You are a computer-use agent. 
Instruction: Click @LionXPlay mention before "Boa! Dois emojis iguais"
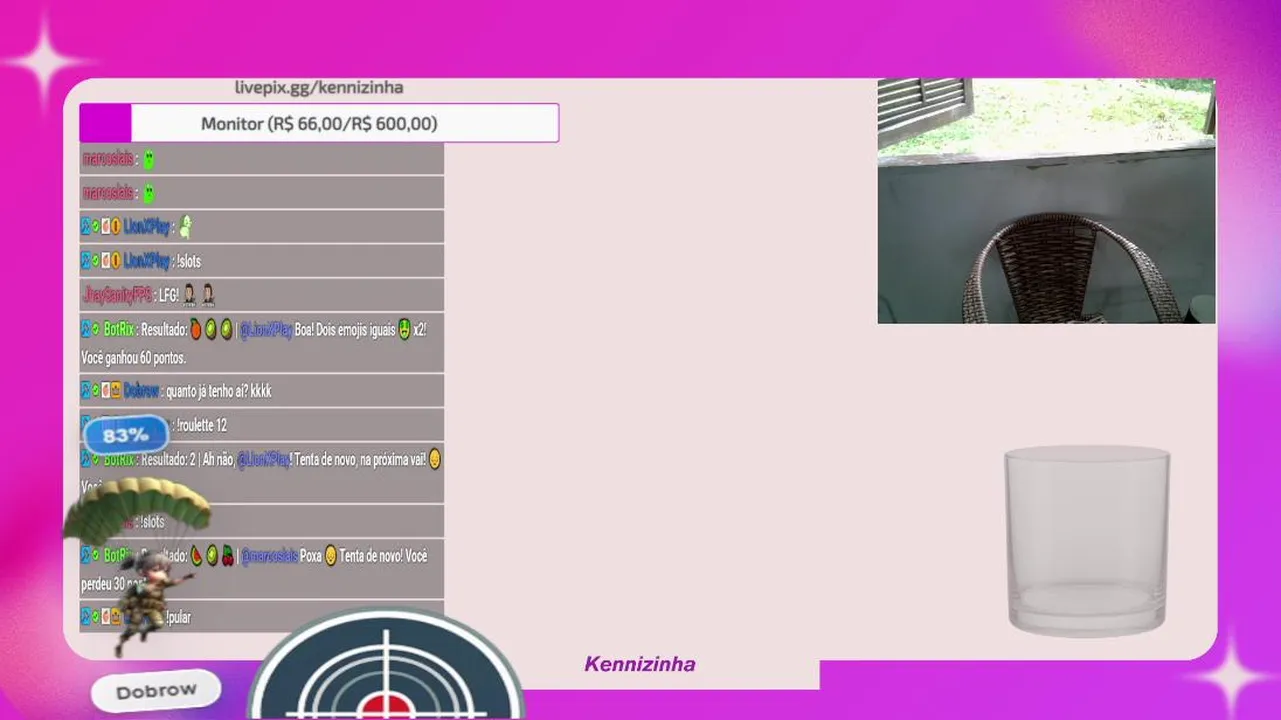pos(266,329)
